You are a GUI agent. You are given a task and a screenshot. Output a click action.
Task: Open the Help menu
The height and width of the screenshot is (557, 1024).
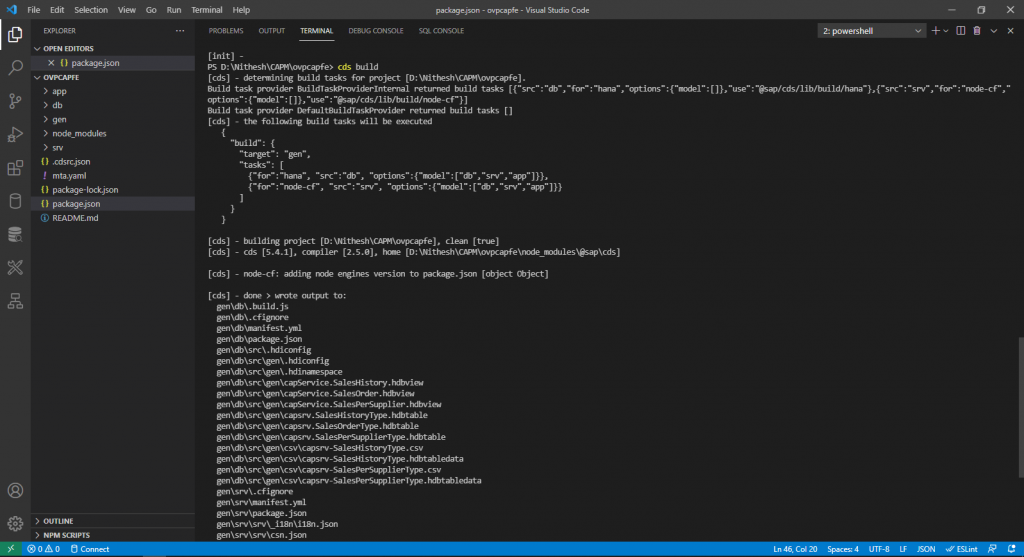click(241, 10)
